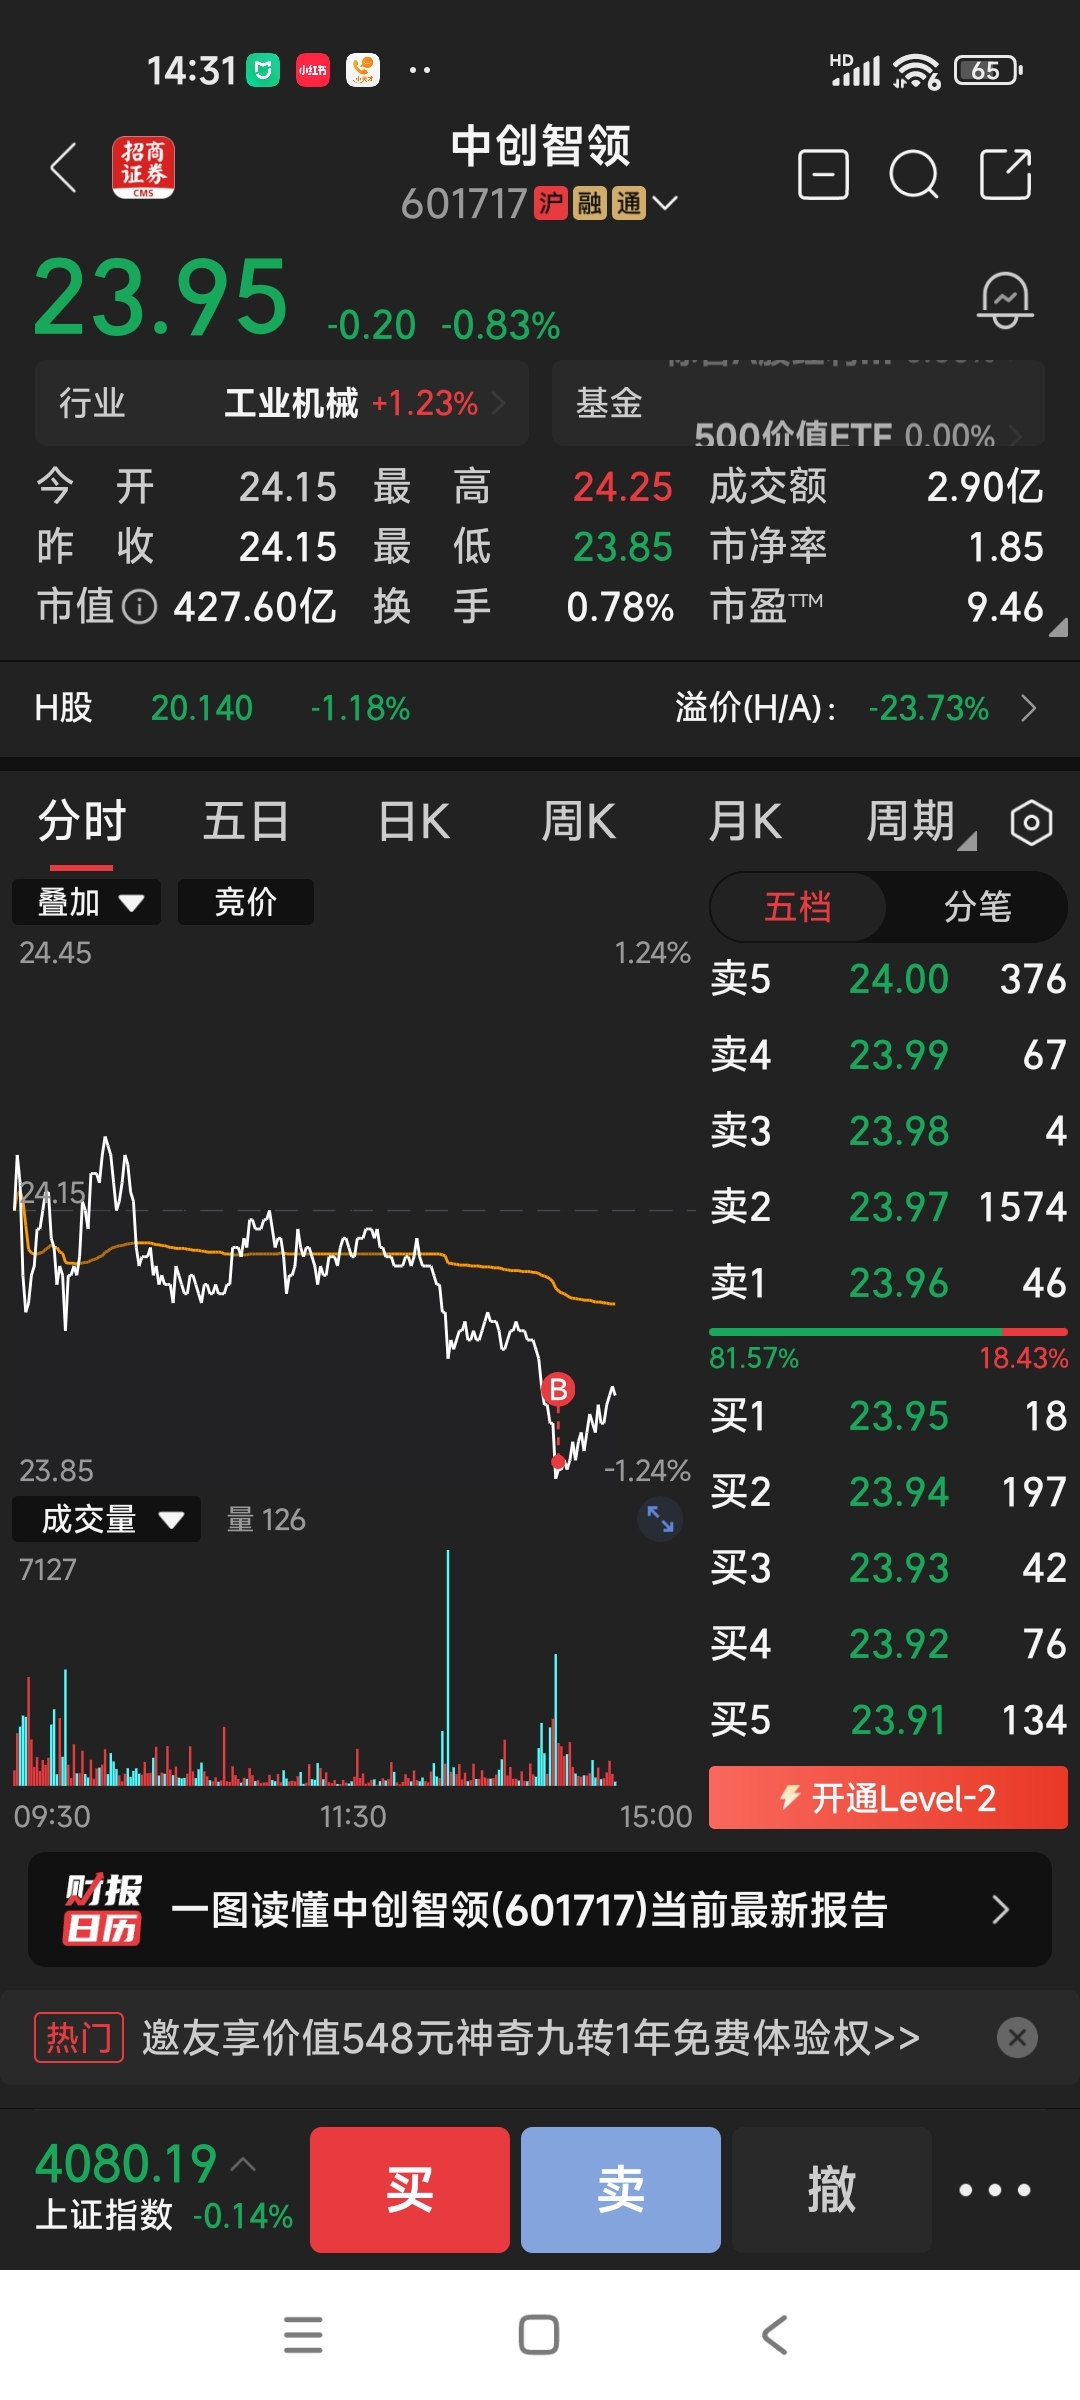Select 卖2 price 23.97 row

888,1207
